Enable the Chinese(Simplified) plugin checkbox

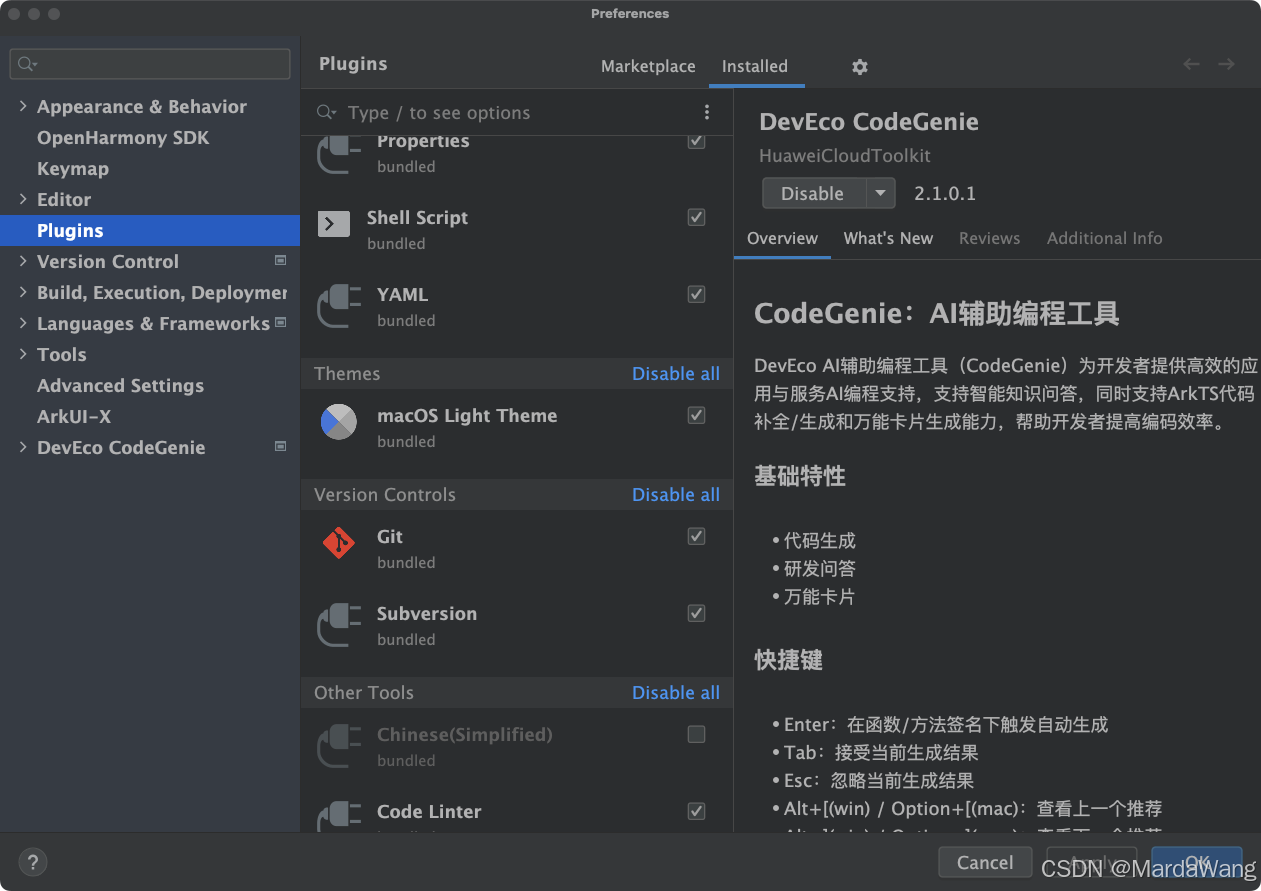pos(696,734)
